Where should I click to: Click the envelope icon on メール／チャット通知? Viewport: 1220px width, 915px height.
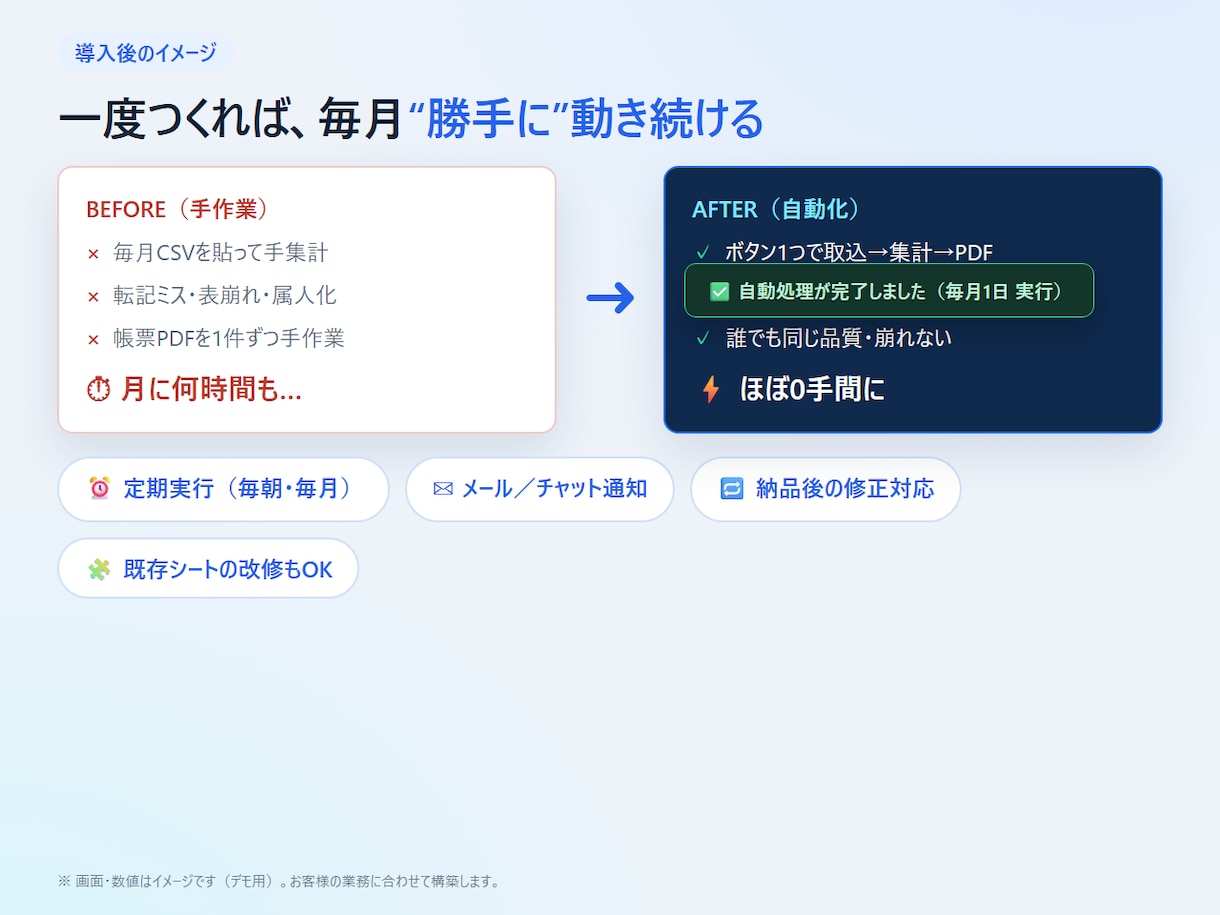(443, 489)
